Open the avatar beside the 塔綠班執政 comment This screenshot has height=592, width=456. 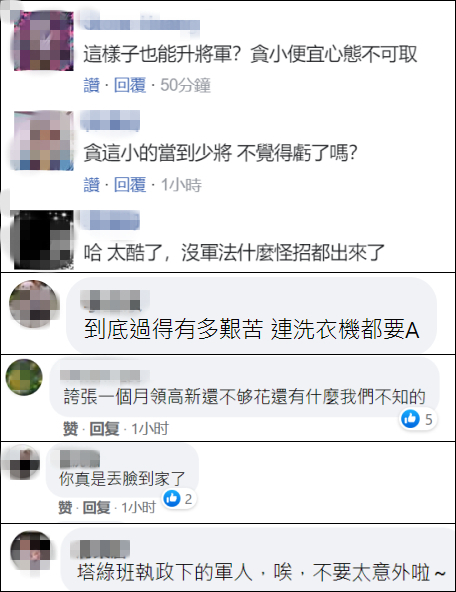[x=31, y=550]
